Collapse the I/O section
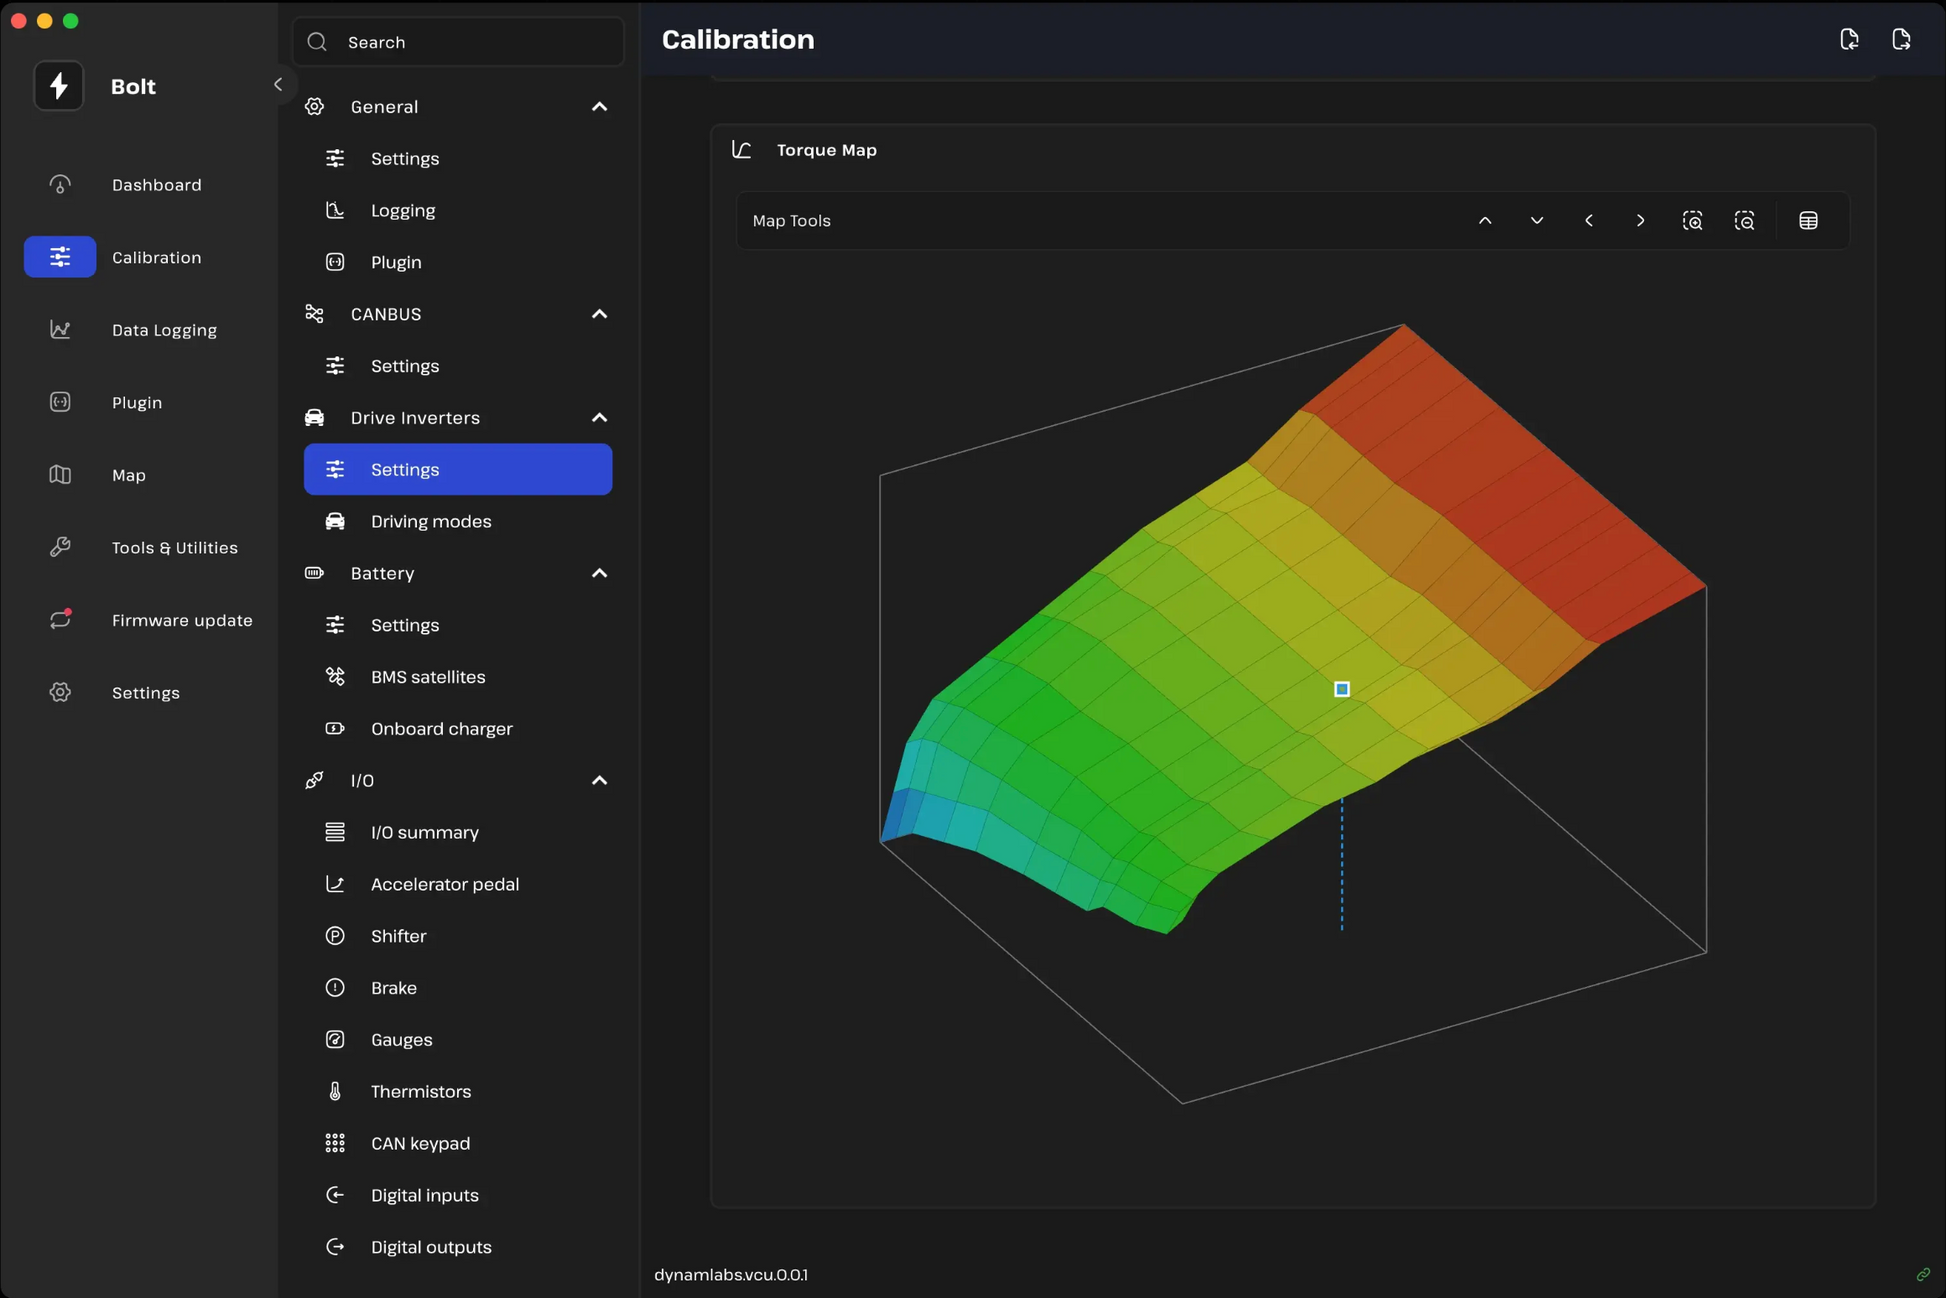 point(599,780)
